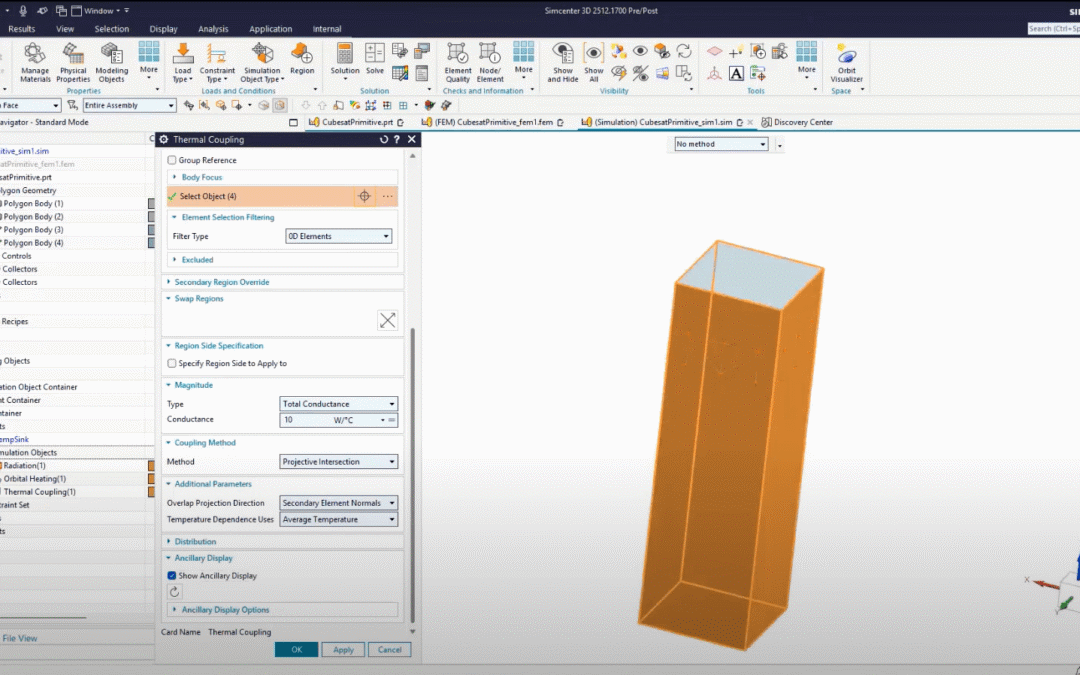Open the Coupling Method dropdown

click(x=338, y=462)
